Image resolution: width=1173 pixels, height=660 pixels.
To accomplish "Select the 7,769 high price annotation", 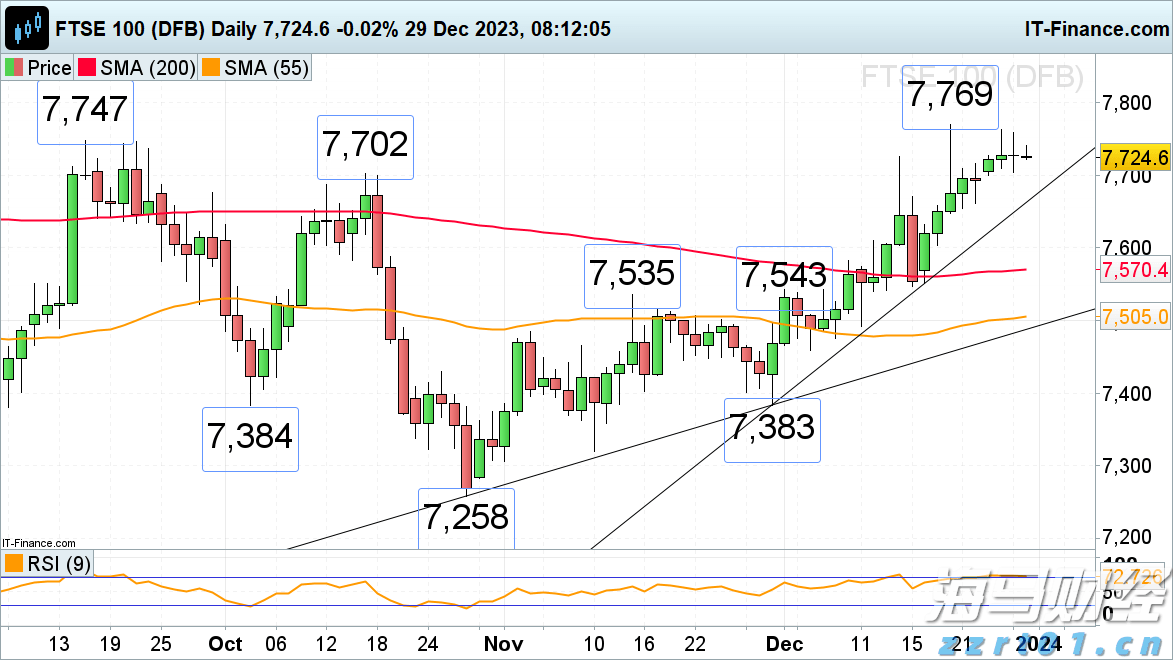I will [x=950, y=95].
